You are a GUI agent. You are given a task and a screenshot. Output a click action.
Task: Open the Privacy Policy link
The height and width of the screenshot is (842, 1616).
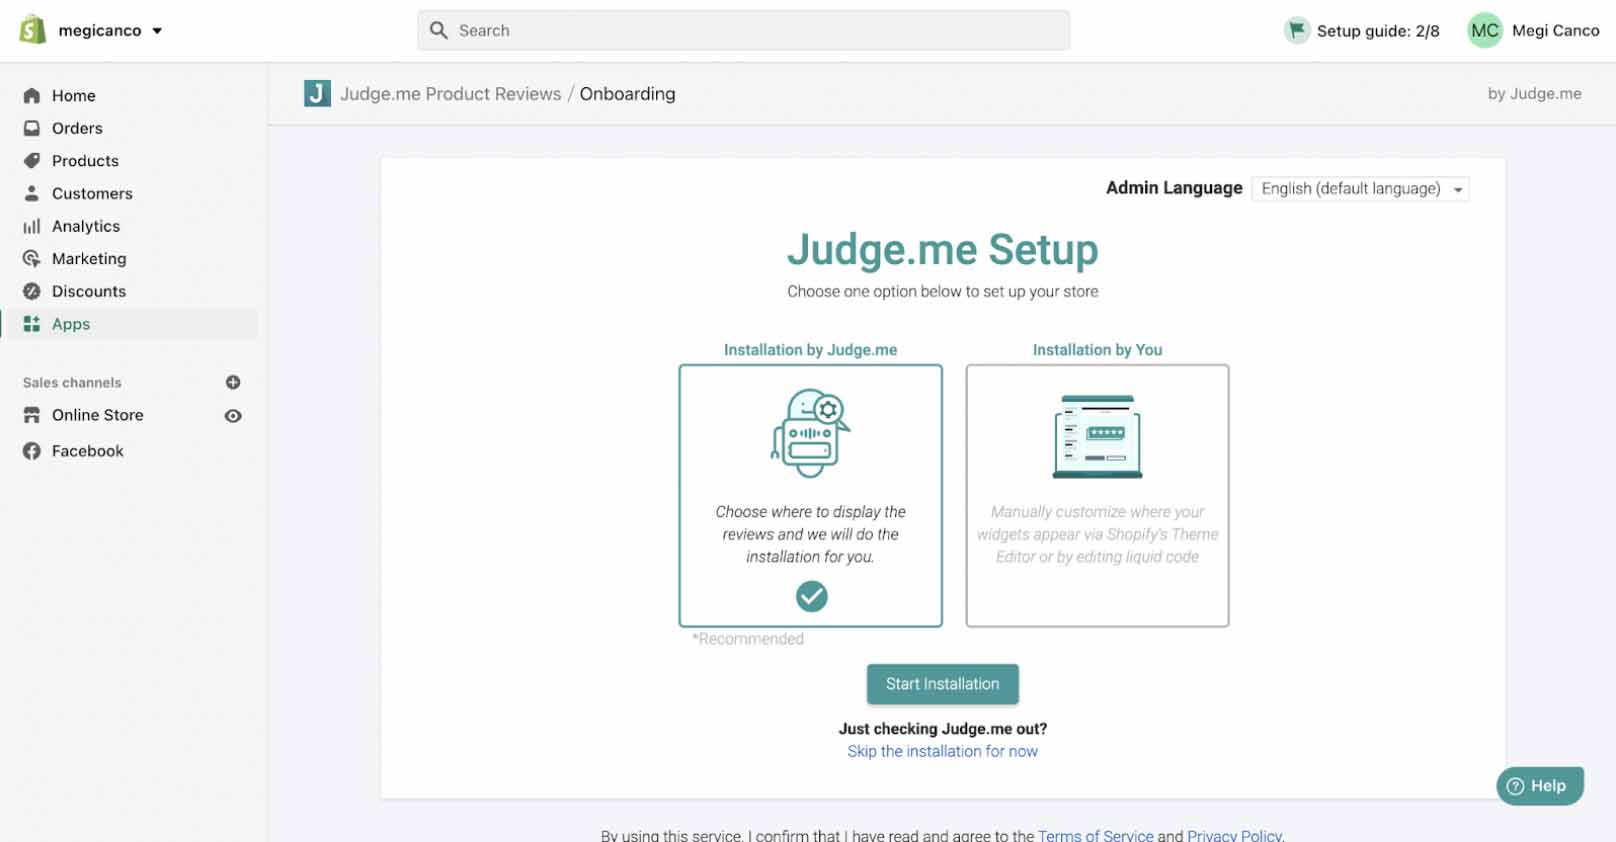[1234, 835]
